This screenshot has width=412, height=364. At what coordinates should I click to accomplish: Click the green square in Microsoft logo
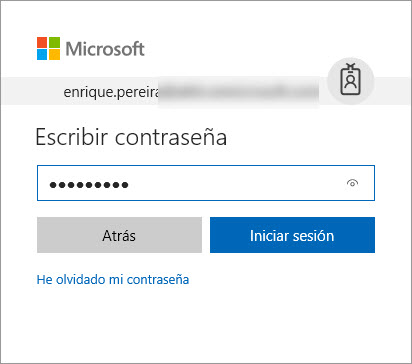click(55, 42)
